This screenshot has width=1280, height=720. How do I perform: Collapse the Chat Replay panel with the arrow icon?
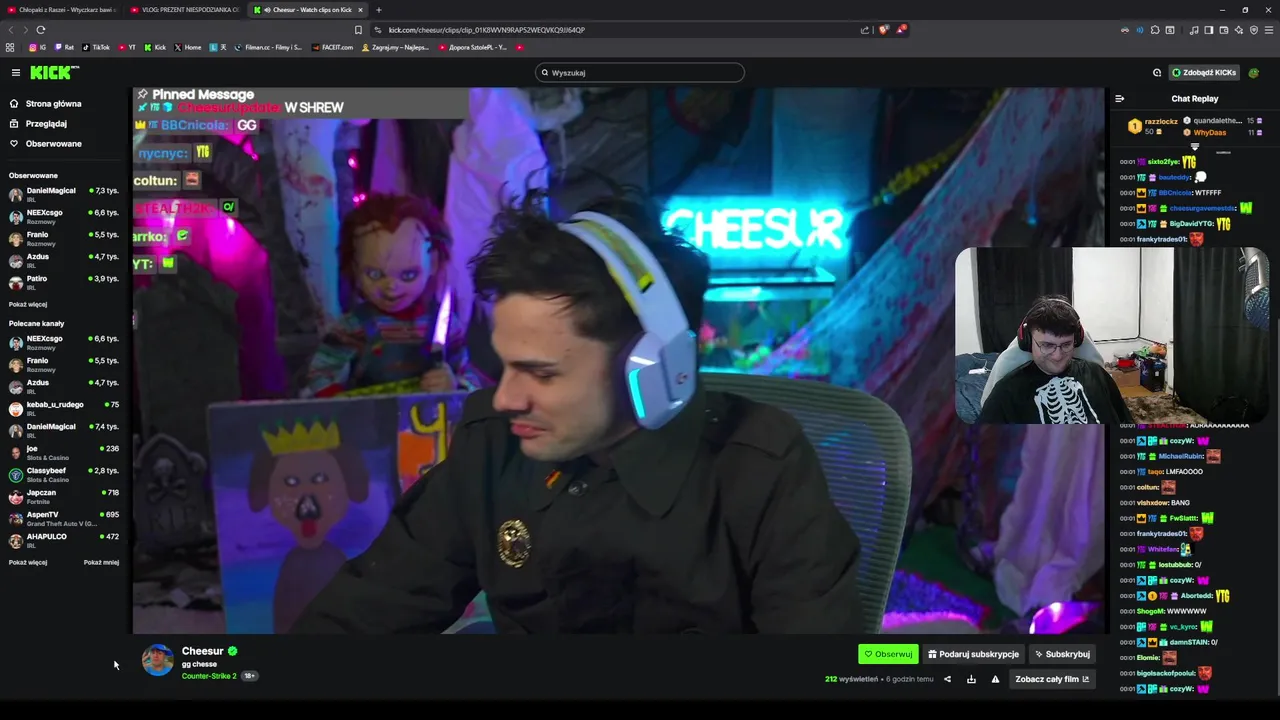[x=1120, y=98]
